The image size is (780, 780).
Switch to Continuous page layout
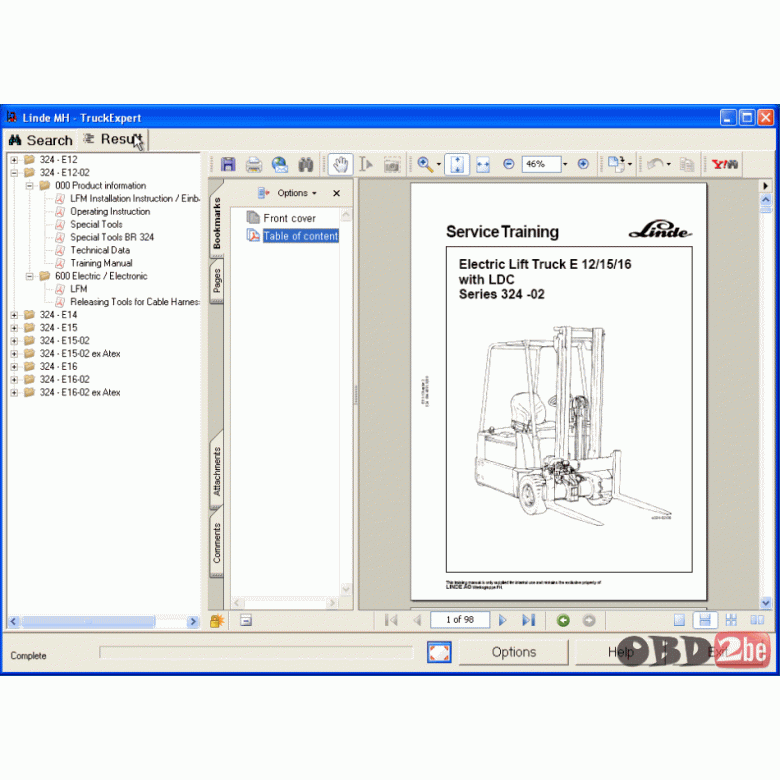click(x=705, y=620)
